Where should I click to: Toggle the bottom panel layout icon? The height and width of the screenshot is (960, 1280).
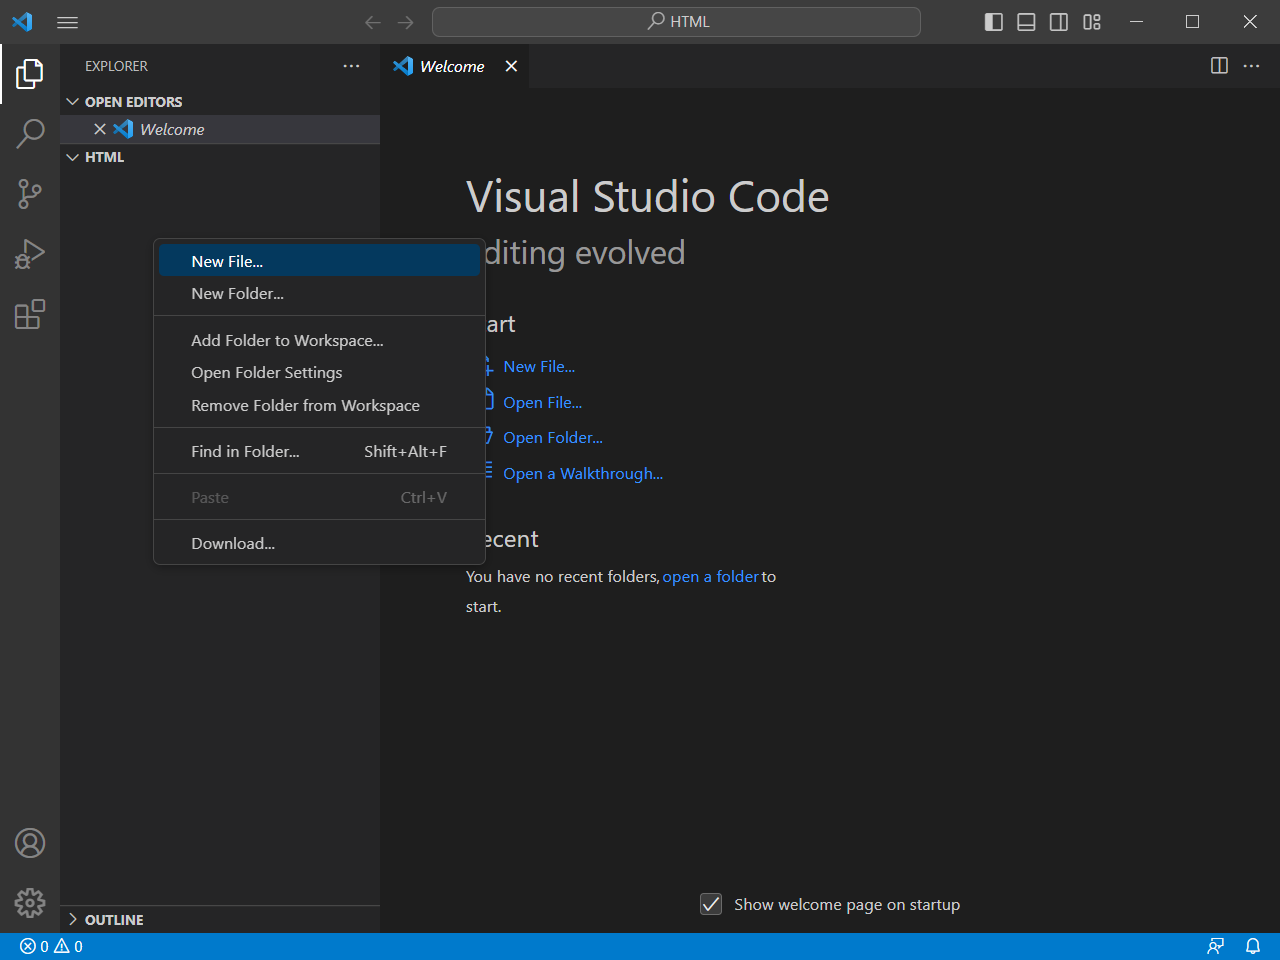pos(1026,22)
